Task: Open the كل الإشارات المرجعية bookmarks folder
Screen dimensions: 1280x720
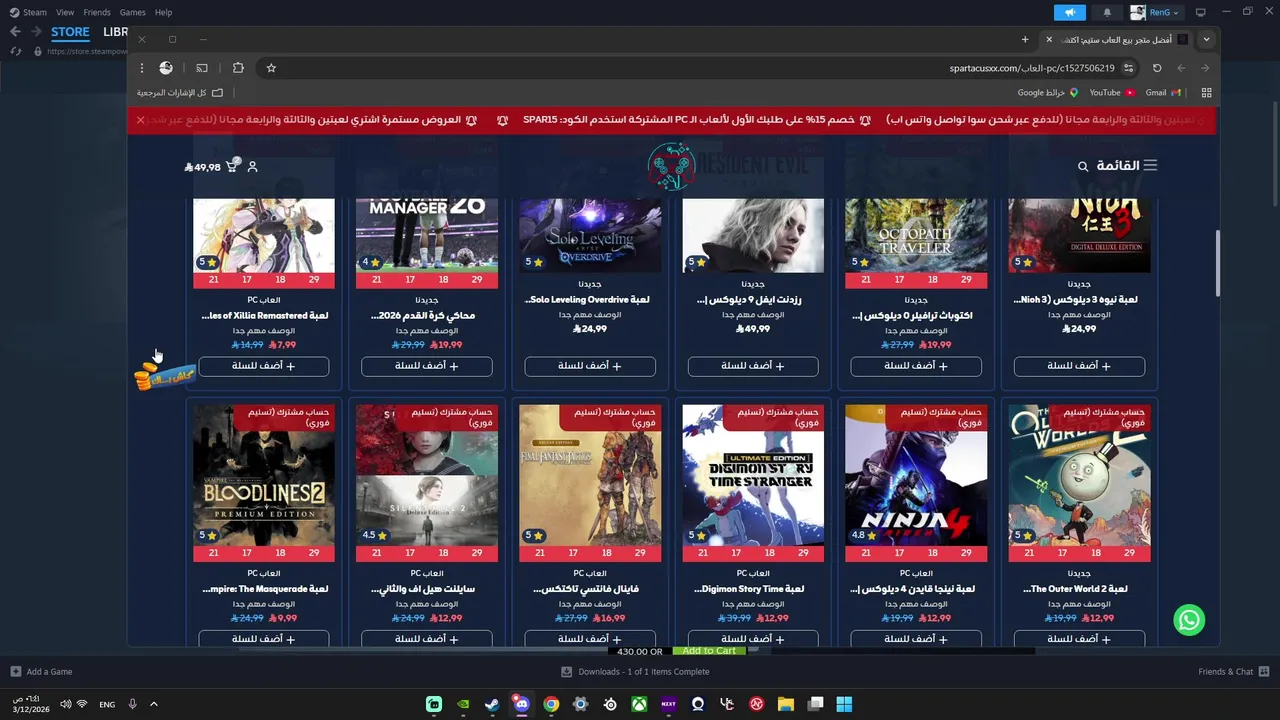Action: pyautogui.click(x=180, y=93)
